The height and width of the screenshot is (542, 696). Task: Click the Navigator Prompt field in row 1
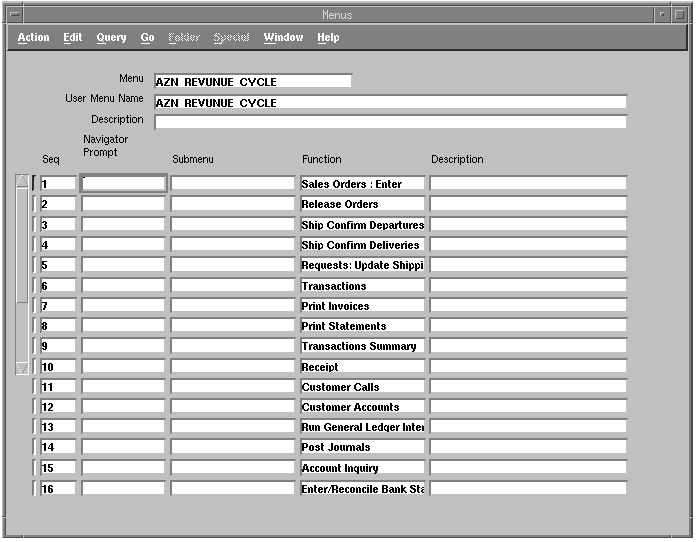pyautogui.click(x=123, y=183)
